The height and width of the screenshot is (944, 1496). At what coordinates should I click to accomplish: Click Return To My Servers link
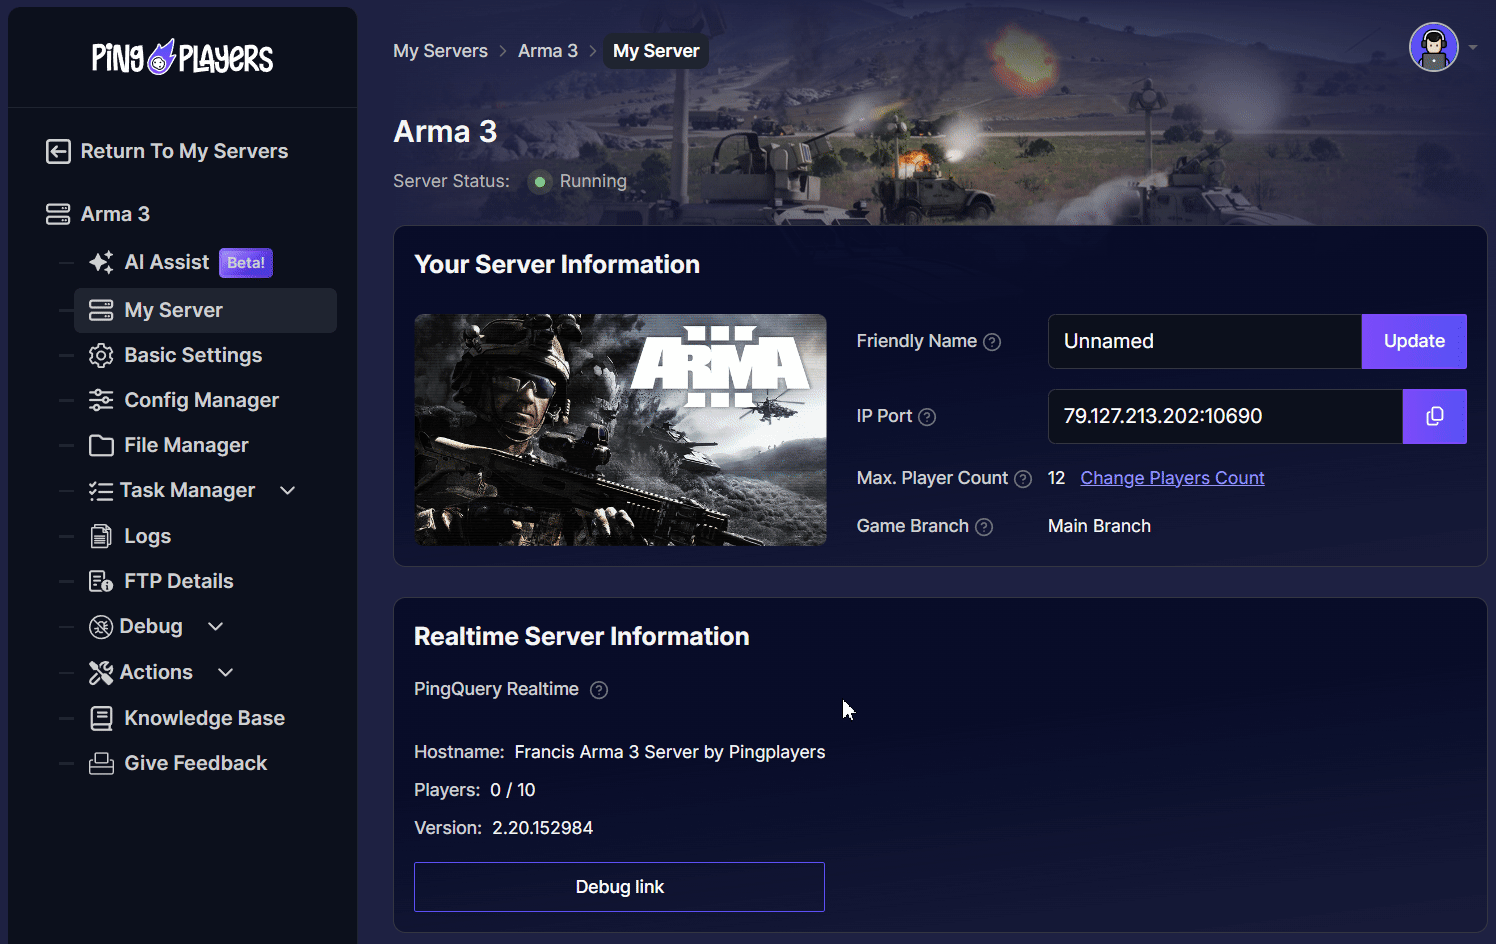point(184,151)
